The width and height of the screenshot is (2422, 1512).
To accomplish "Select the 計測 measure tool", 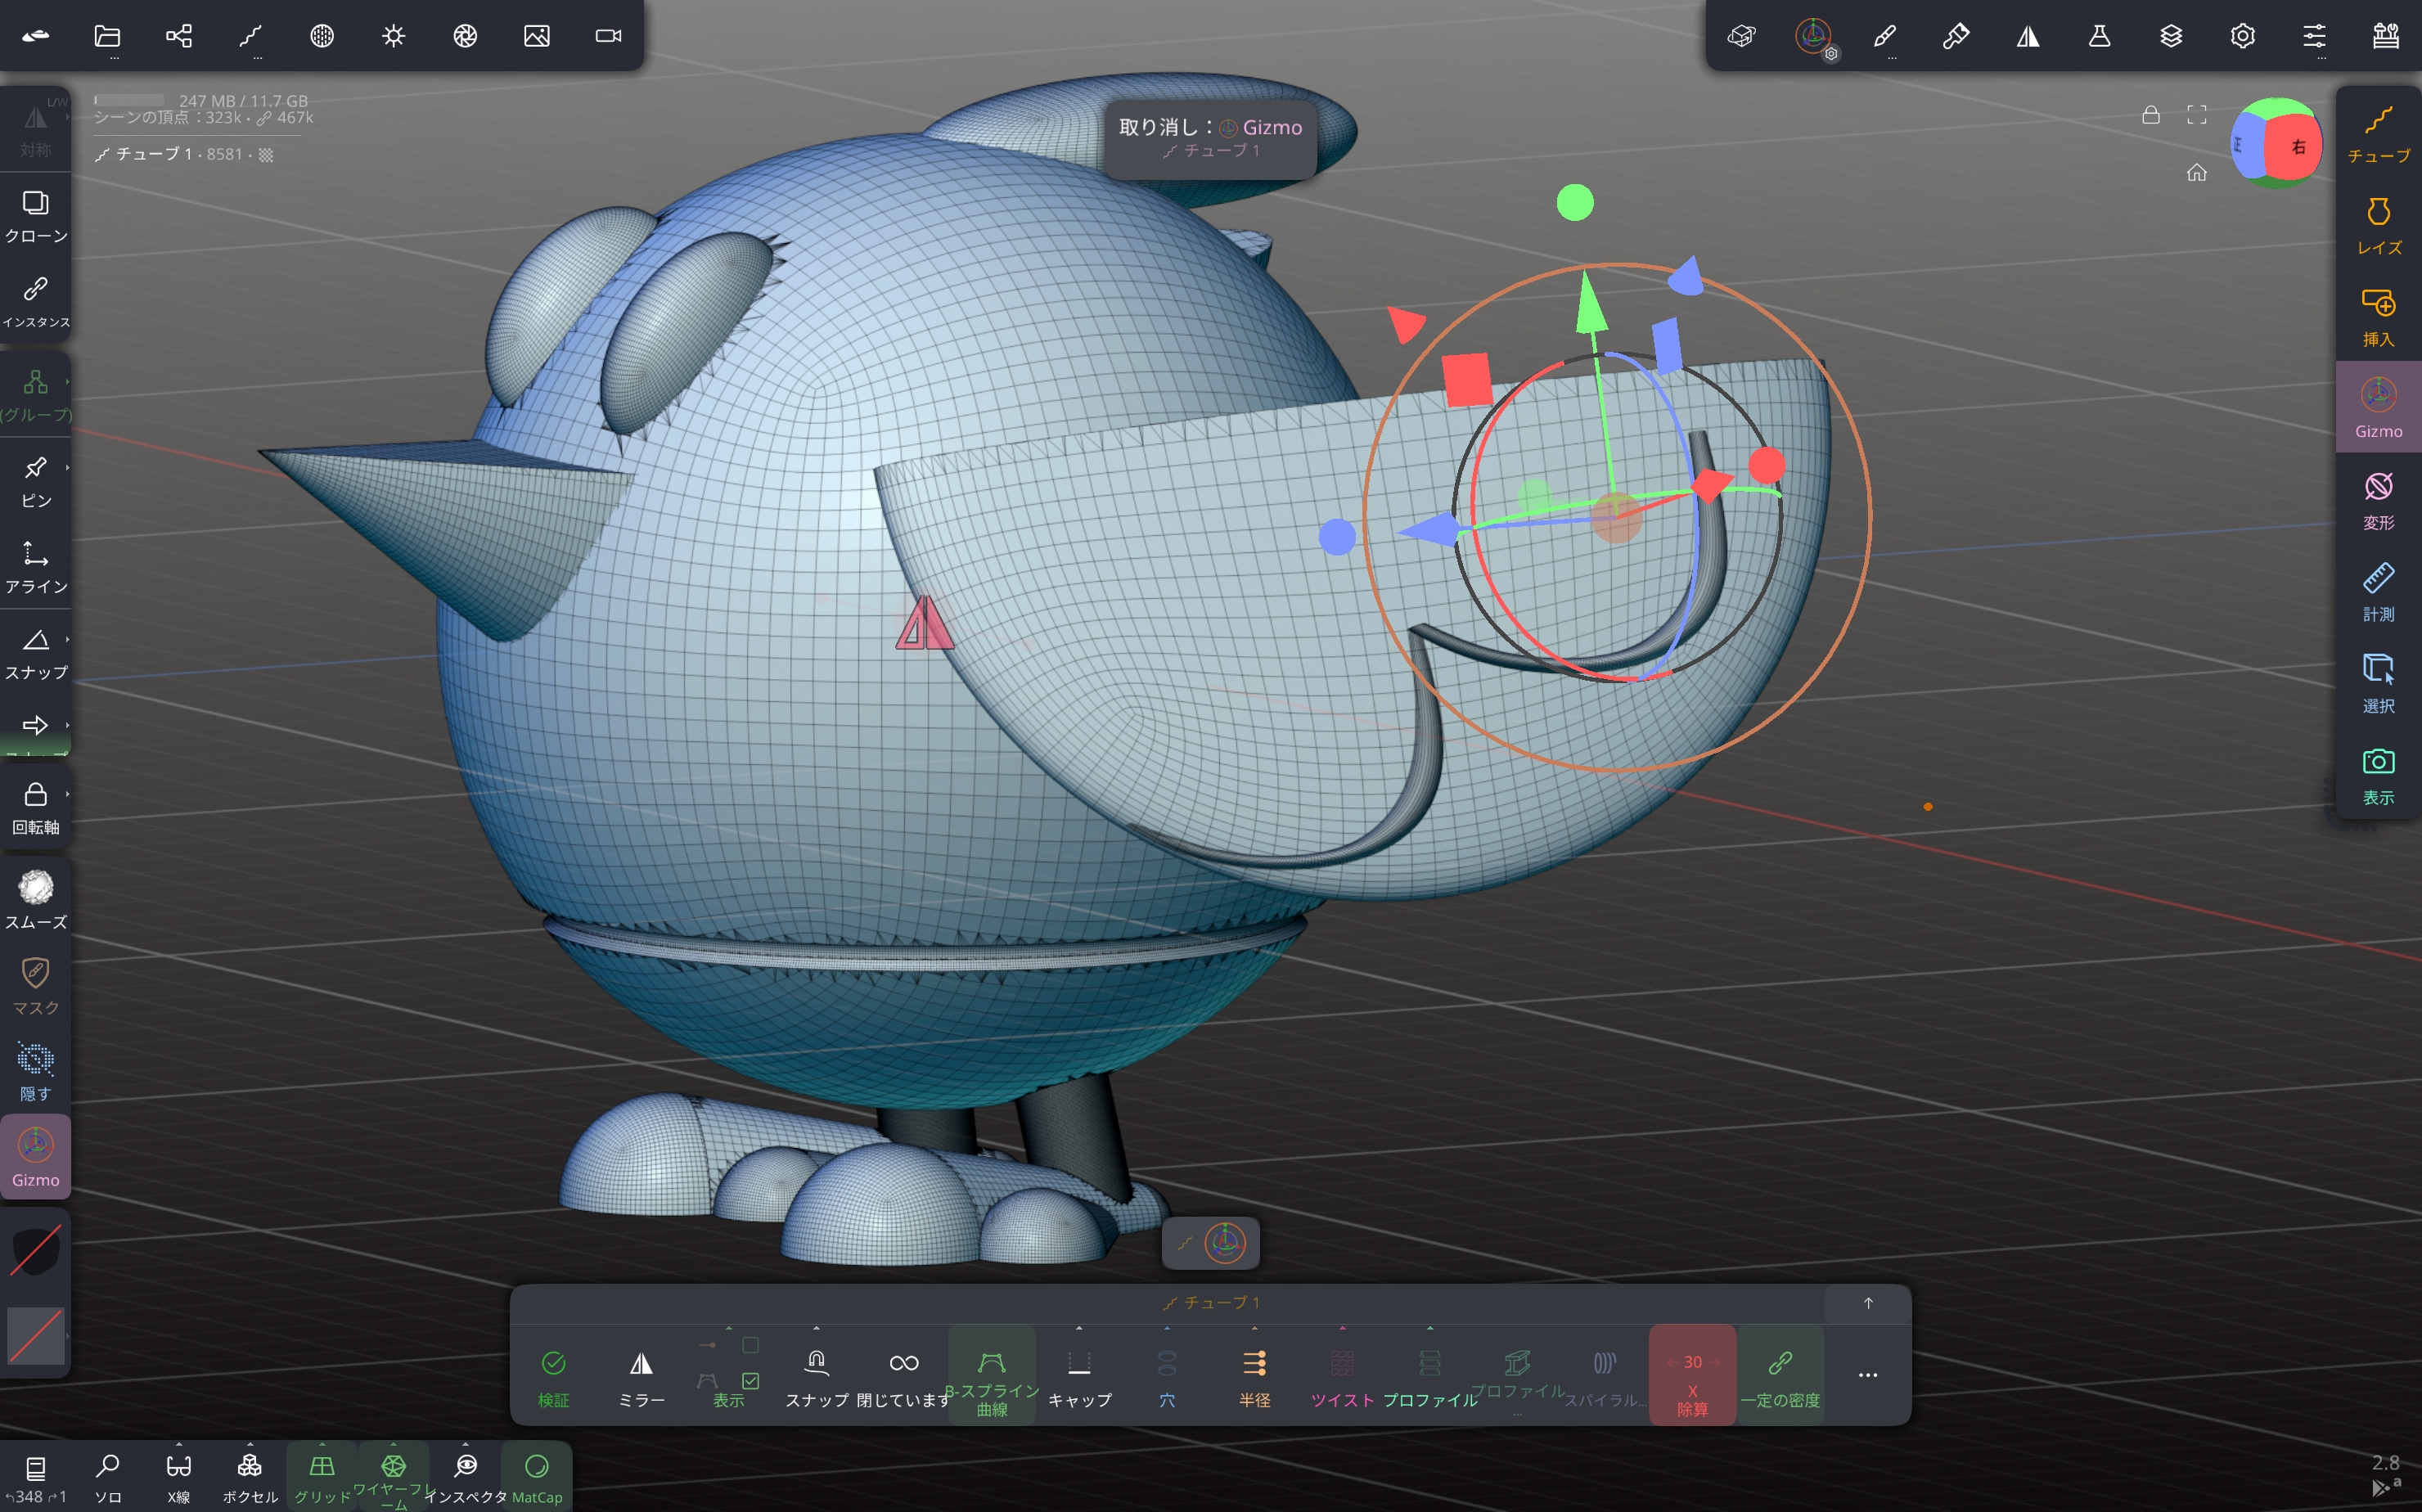I will point(2378,592).
